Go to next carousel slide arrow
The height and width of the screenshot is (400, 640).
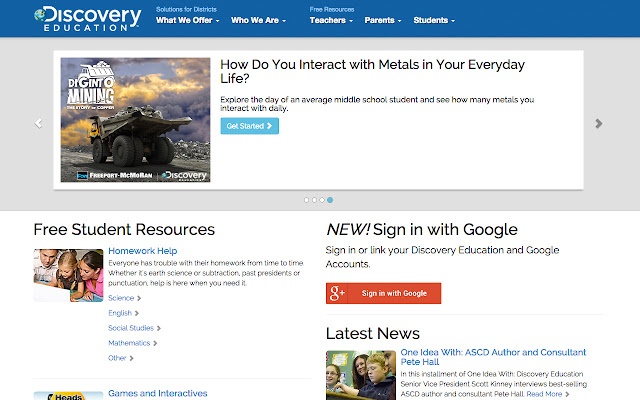tap(598, 123)
